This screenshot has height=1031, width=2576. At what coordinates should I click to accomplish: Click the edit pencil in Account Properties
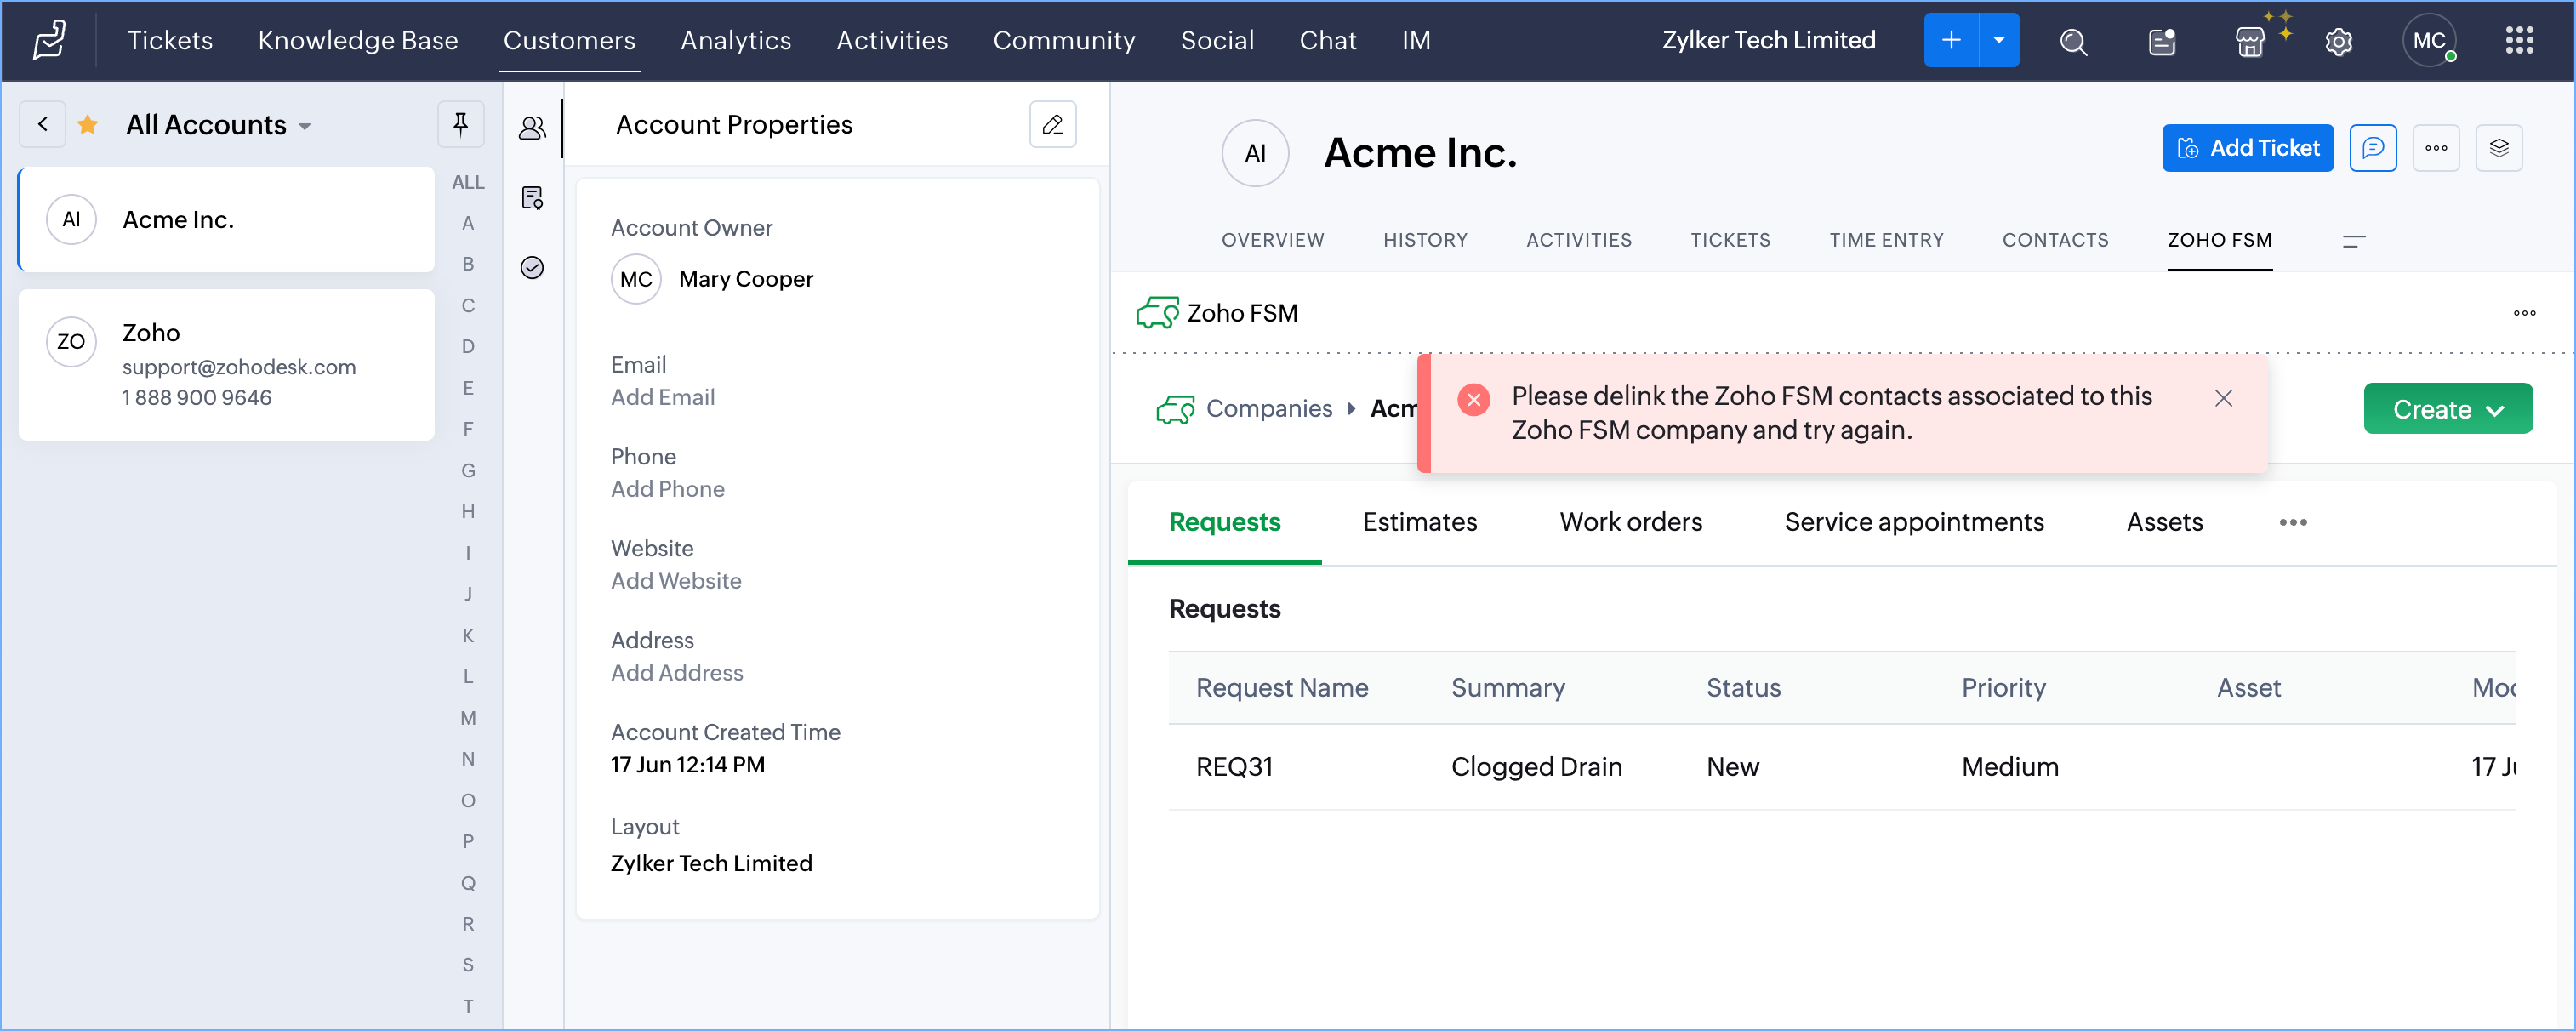(1052, 124)
